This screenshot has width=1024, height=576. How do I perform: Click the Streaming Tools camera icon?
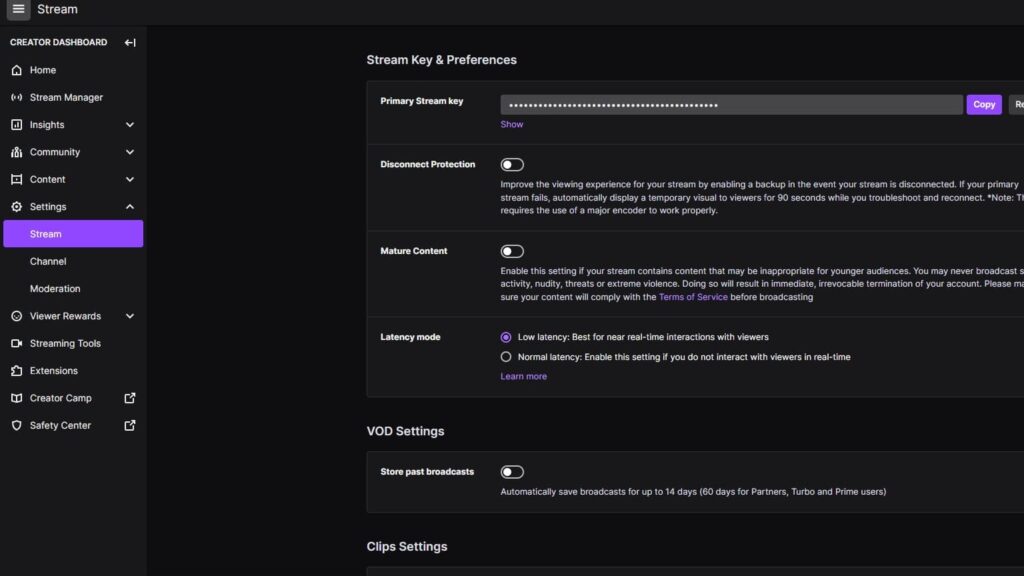16,344
